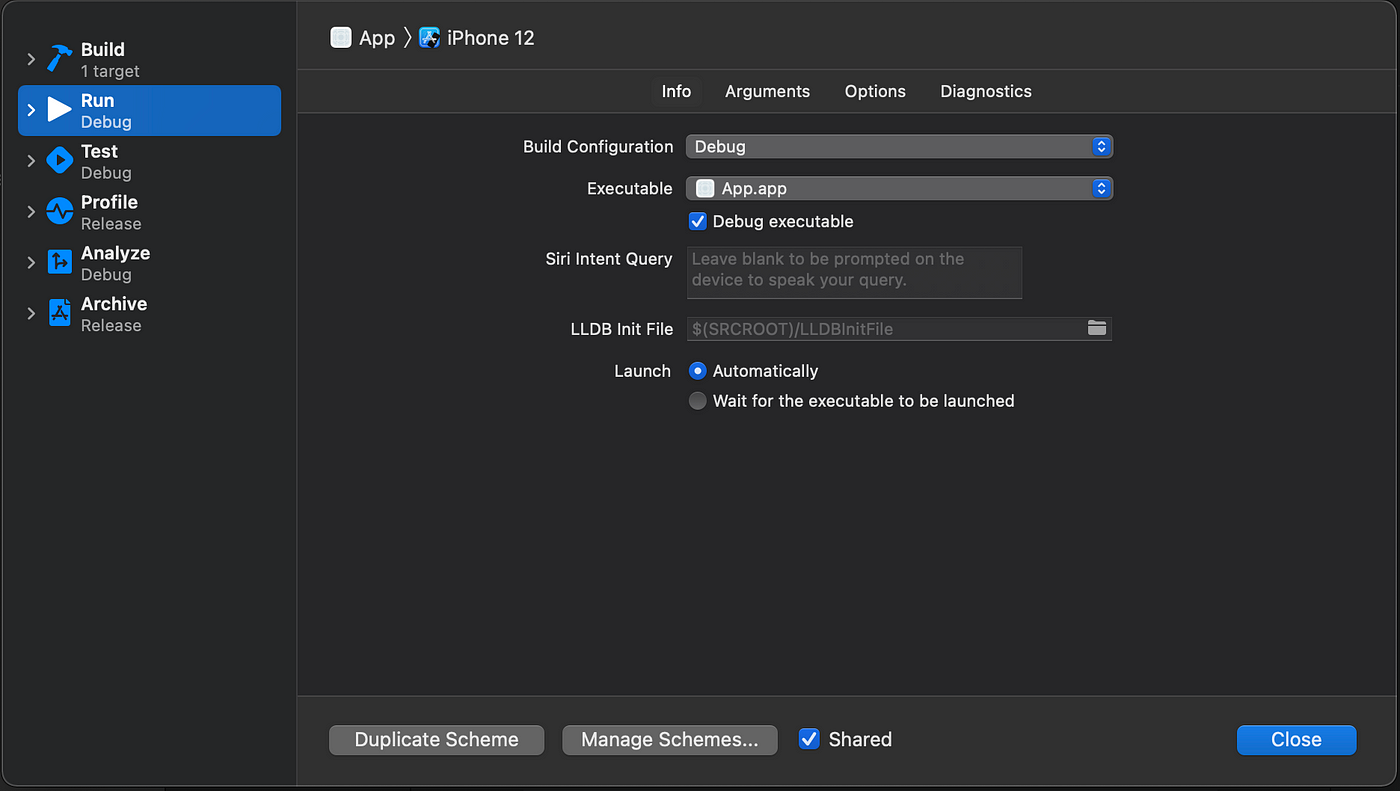
Task: Click the Build hammer icon
Action: coord(60,59)
